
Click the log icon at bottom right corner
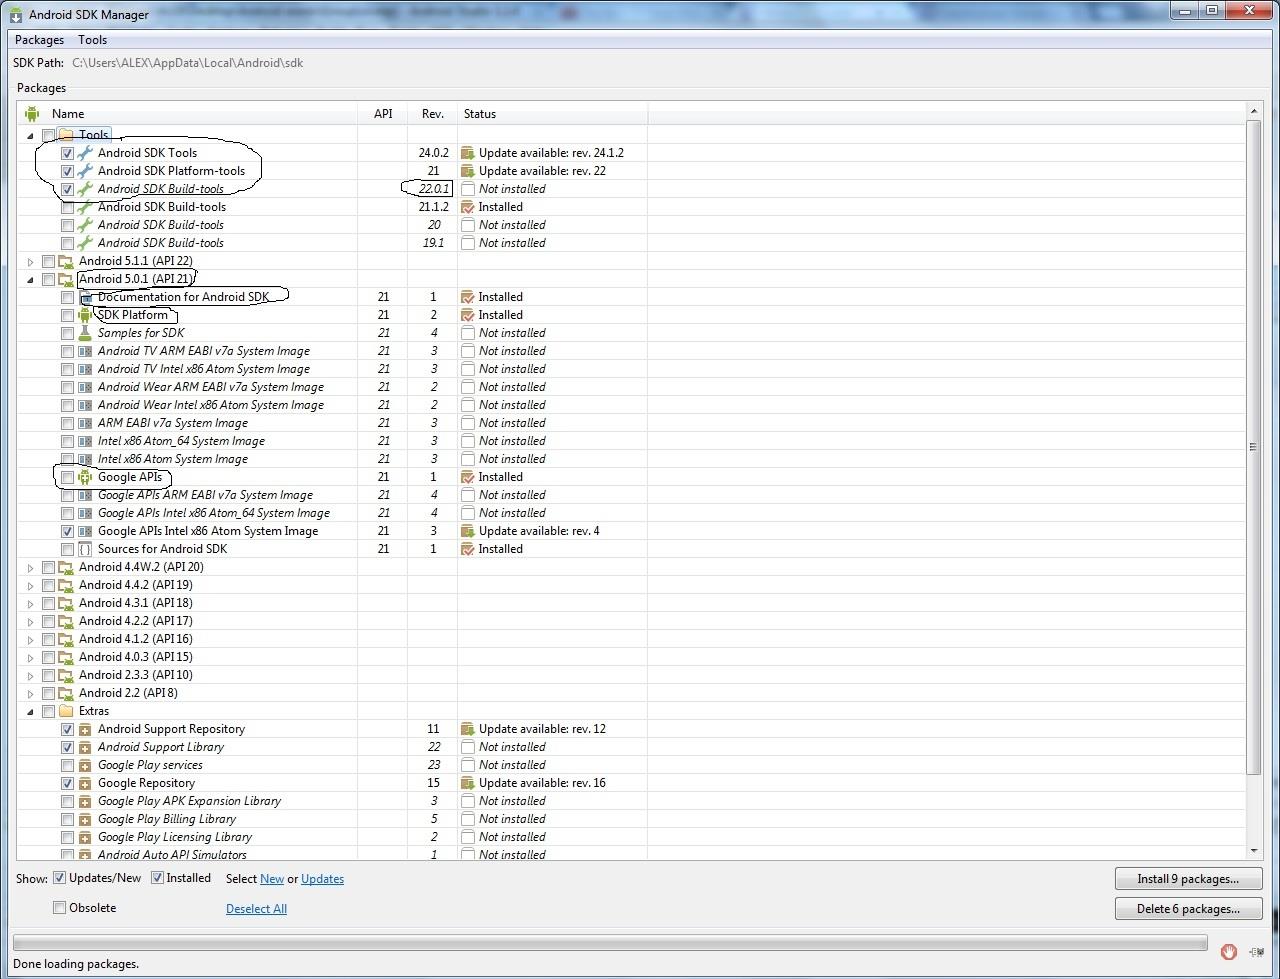point(1256,951)
